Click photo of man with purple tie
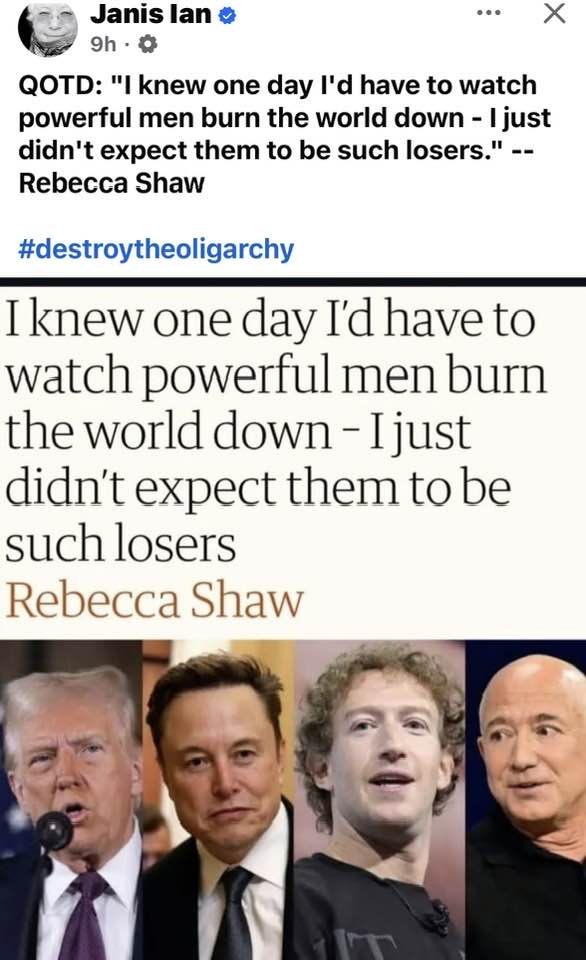586x960 pixels. point(71,800)
